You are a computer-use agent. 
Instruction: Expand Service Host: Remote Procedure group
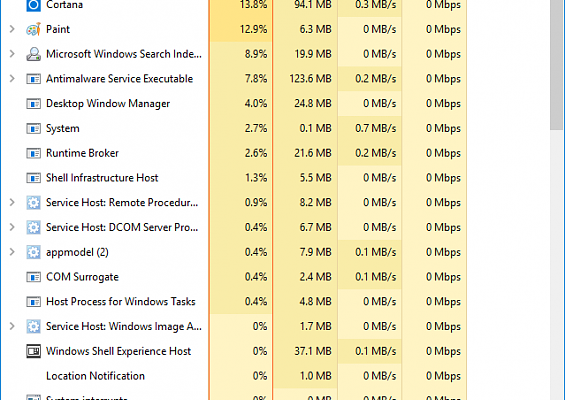(12, 203)
